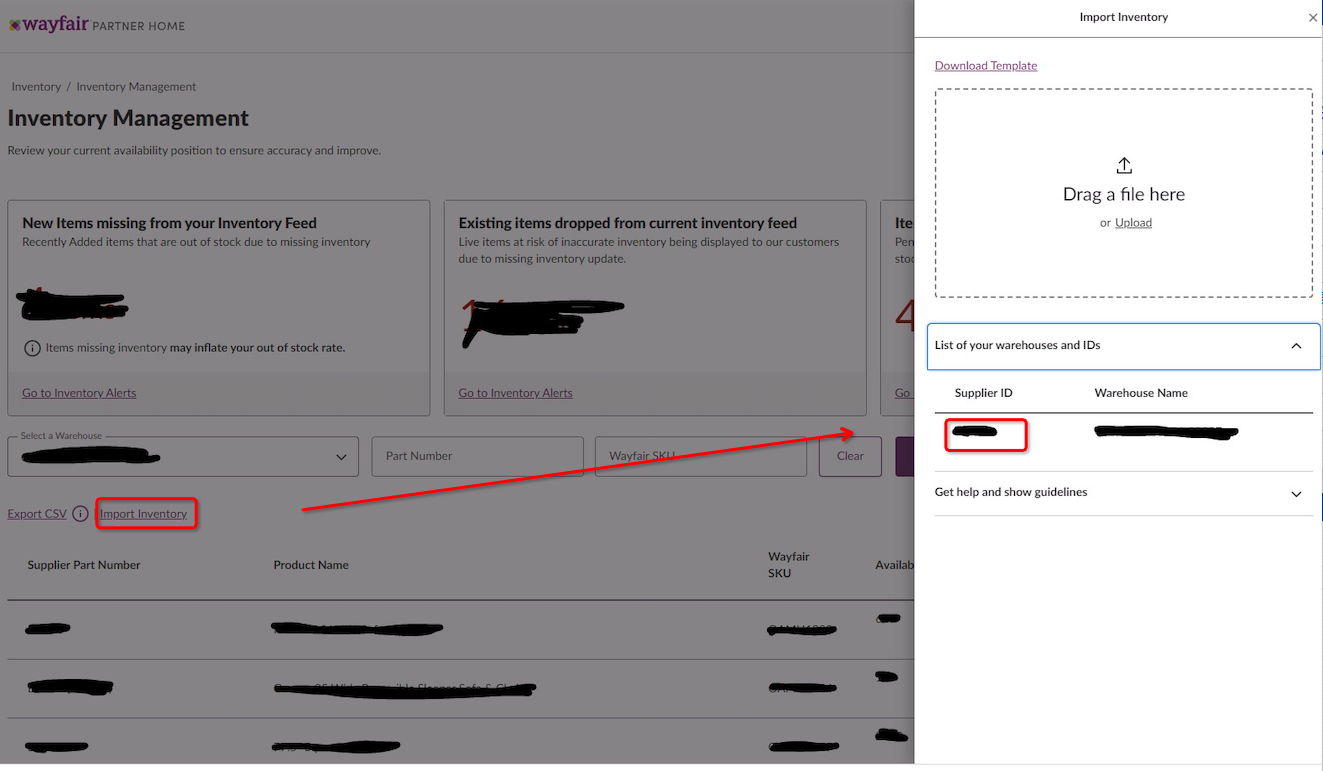Click the upload arrow icon in the drop zone

tap(1123, 165)
